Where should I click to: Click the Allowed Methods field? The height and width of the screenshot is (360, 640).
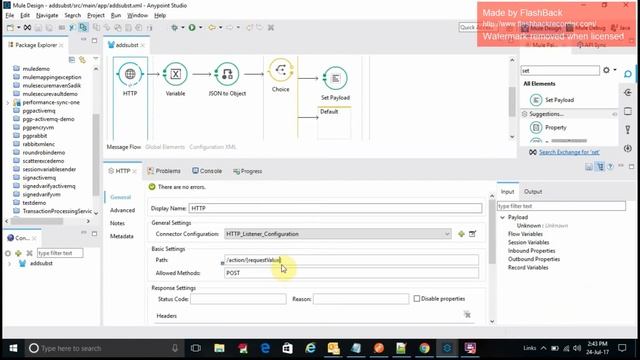[351, 273]
